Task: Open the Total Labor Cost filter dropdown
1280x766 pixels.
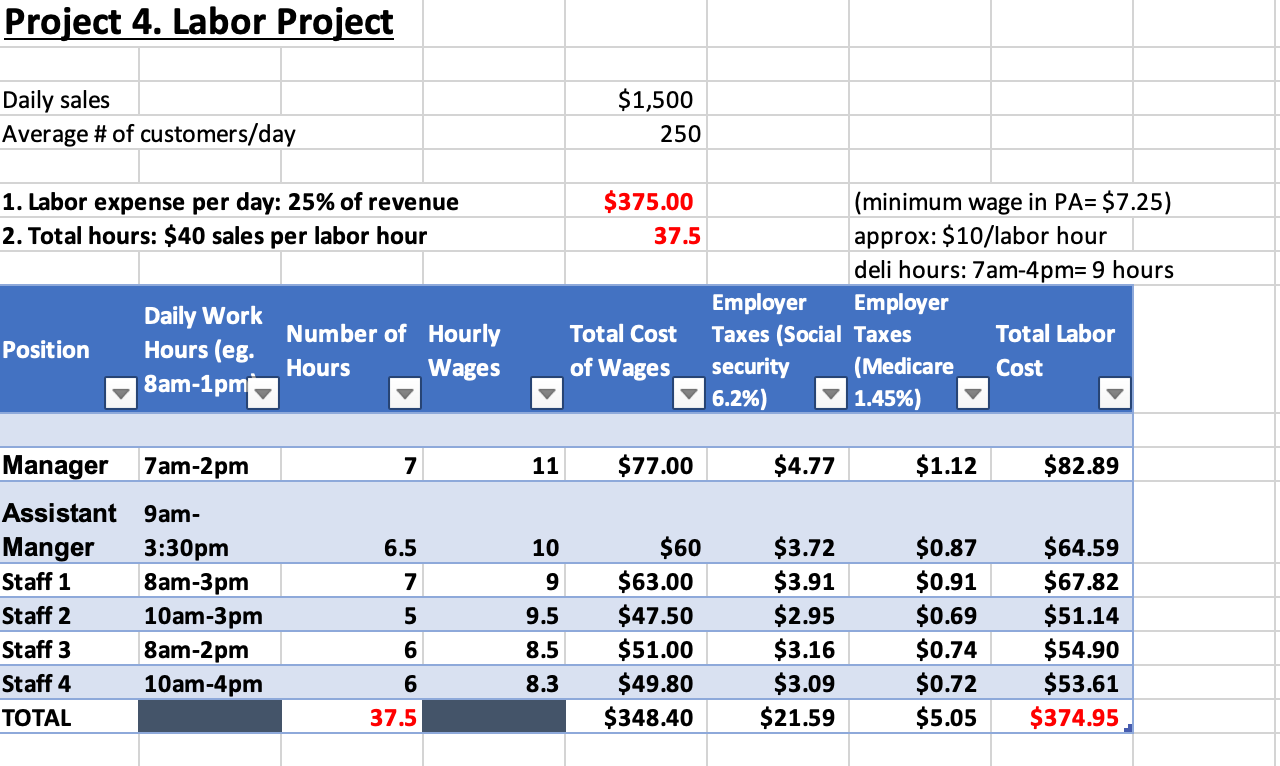Action: tap(1114, 393)
